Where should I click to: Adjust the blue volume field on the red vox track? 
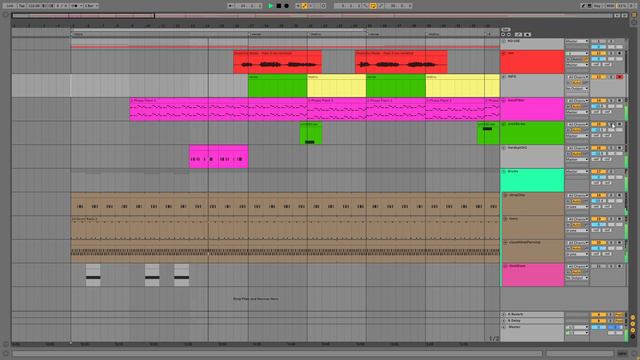click(598, 59)
